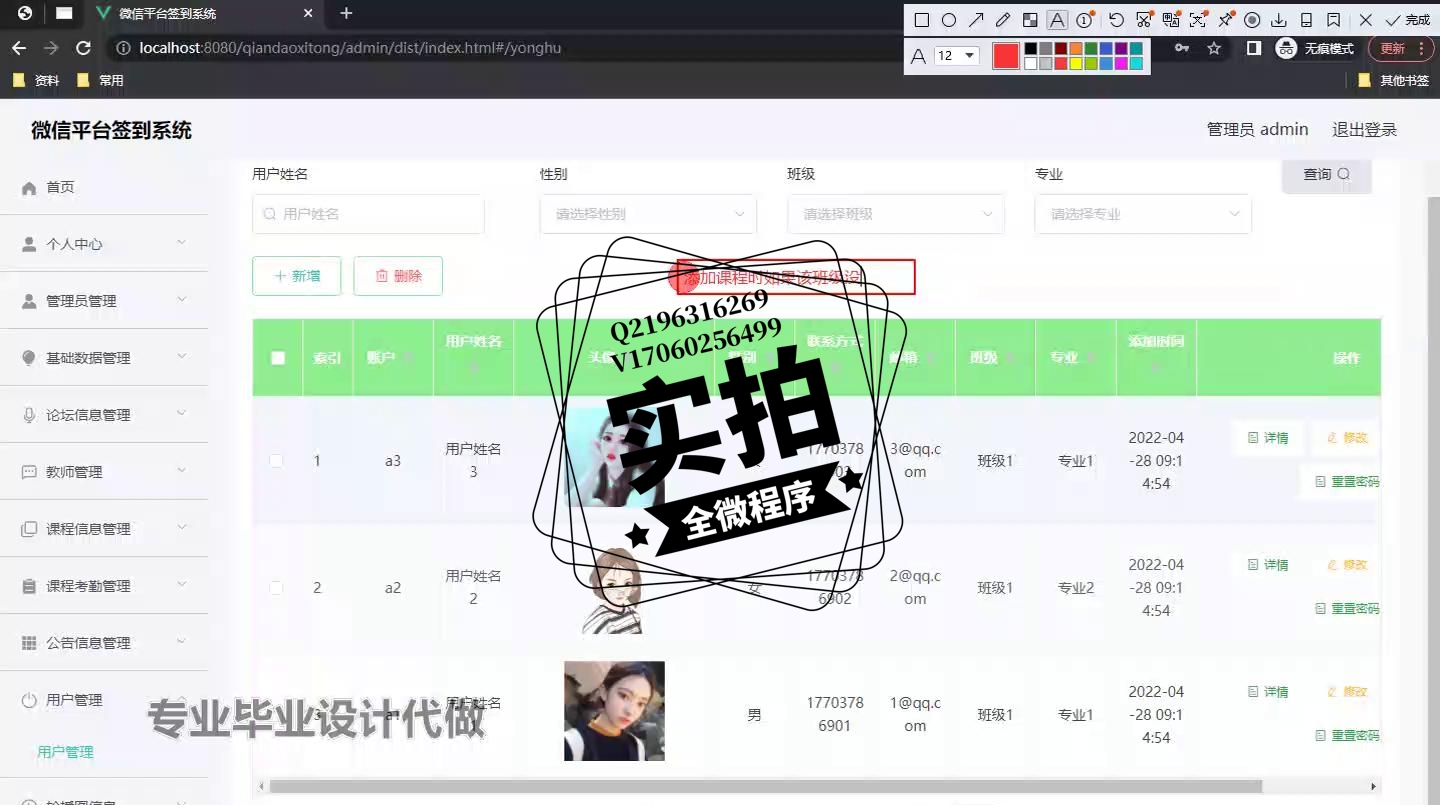
Task: Select the arrow drawing tool
Action: (x=976, y=20)
